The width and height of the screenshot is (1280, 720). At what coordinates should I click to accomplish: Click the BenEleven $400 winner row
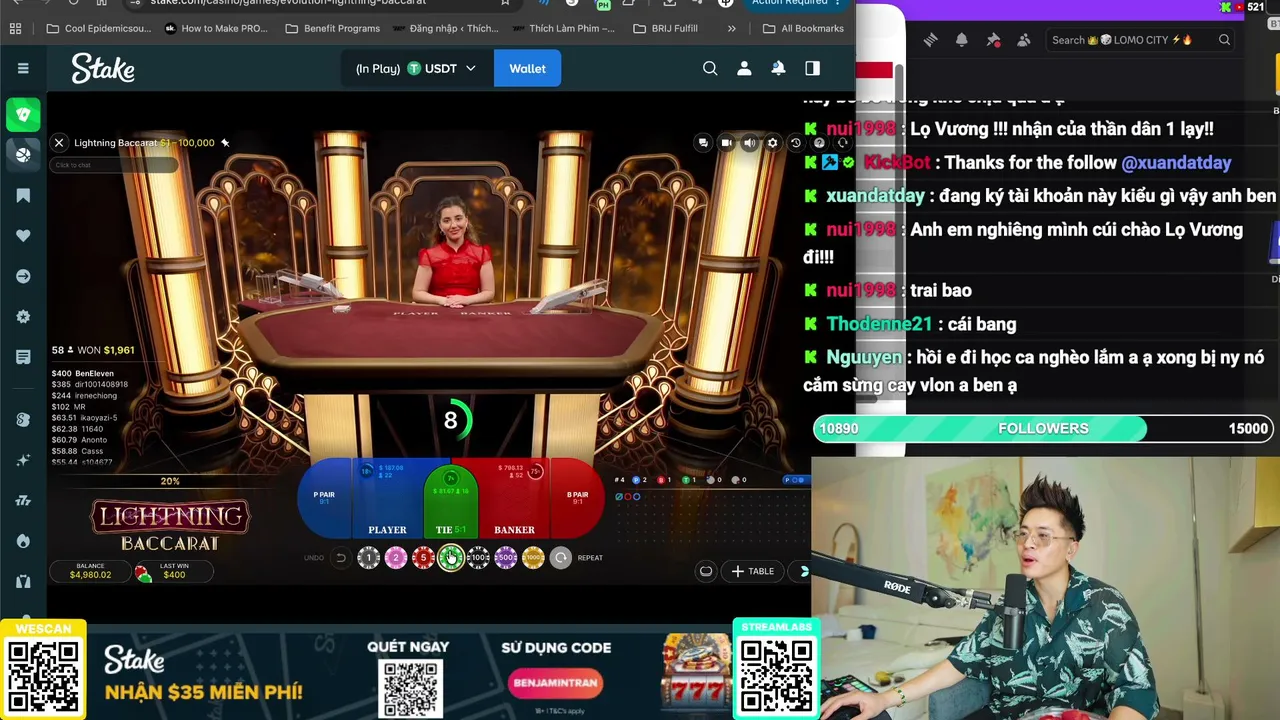tap(83, 373)
